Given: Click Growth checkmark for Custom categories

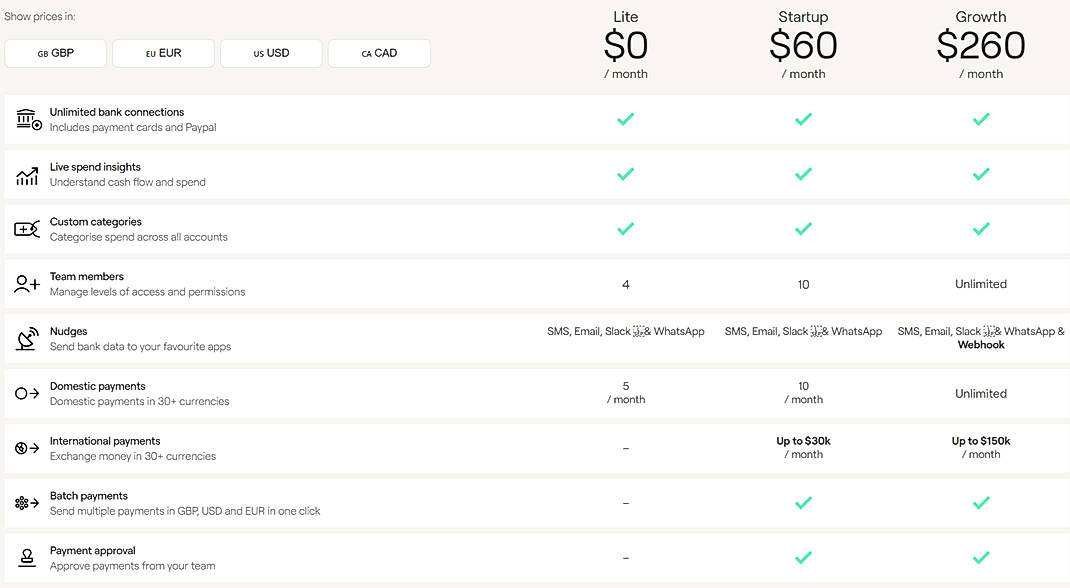Looking at the screenshot, I should coord(981,229).
